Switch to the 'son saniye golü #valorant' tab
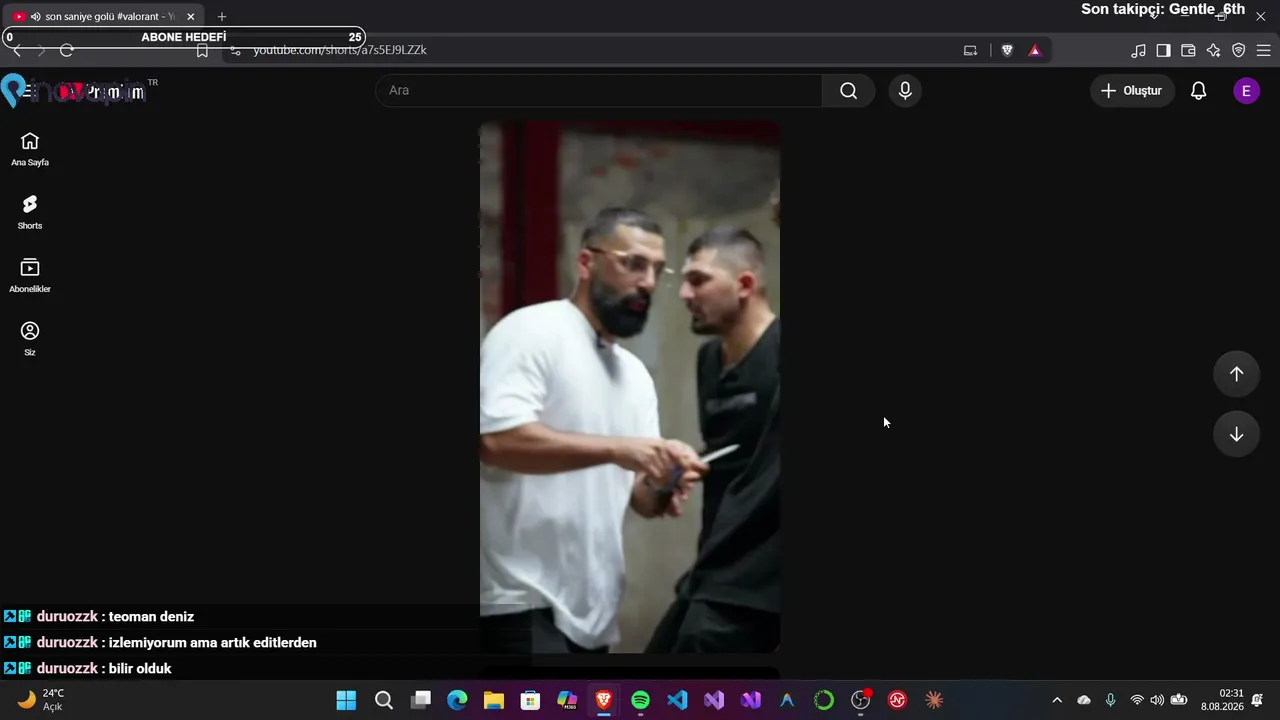Image resolution: width=1280 pixels, height=720 pixels. click(104, 17)
